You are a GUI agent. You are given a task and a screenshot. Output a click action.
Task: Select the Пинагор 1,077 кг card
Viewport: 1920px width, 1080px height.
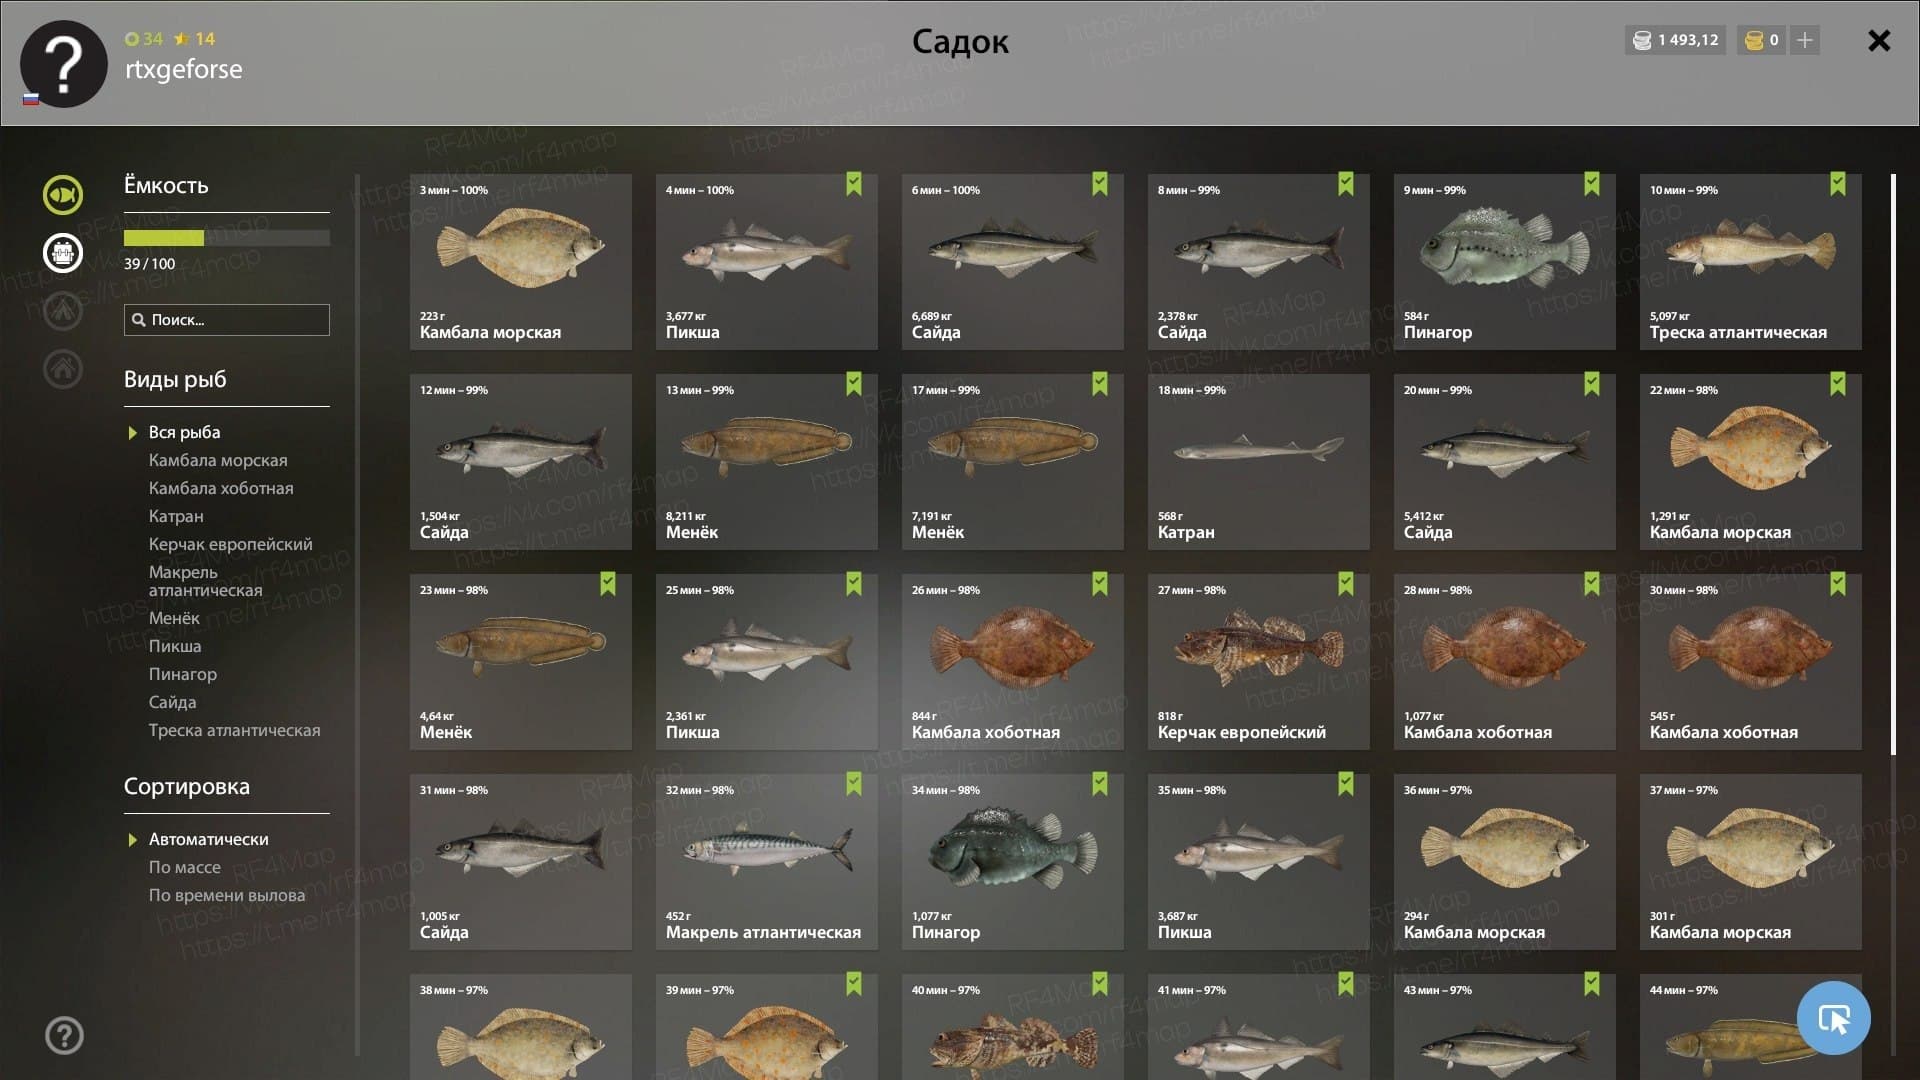[x=1013, y=862]
